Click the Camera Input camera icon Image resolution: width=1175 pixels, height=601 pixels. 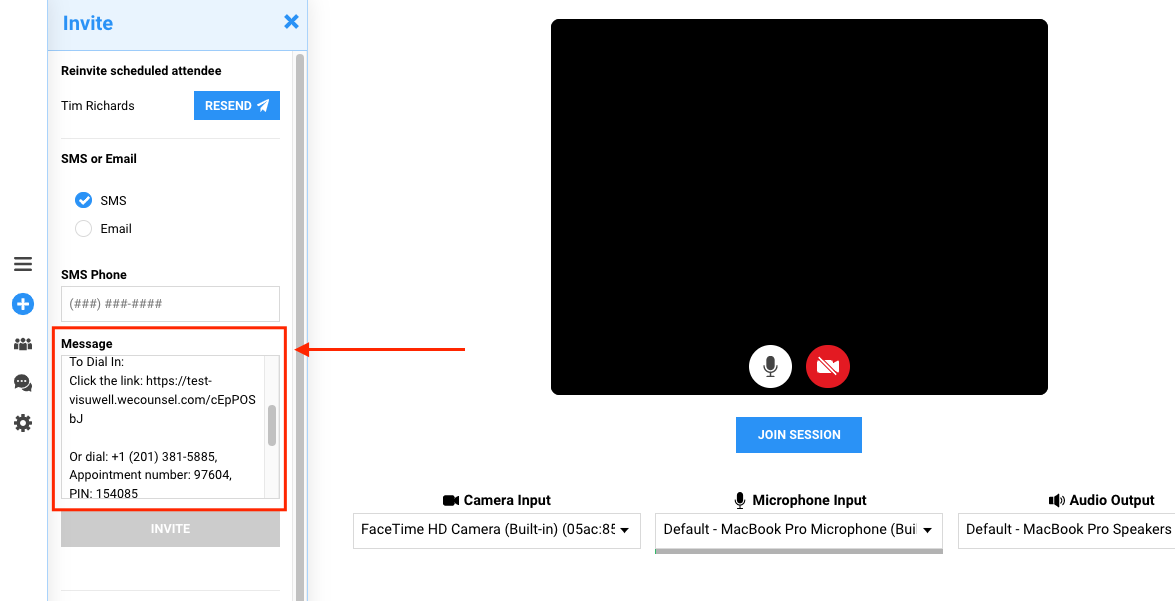pos(451,501)
